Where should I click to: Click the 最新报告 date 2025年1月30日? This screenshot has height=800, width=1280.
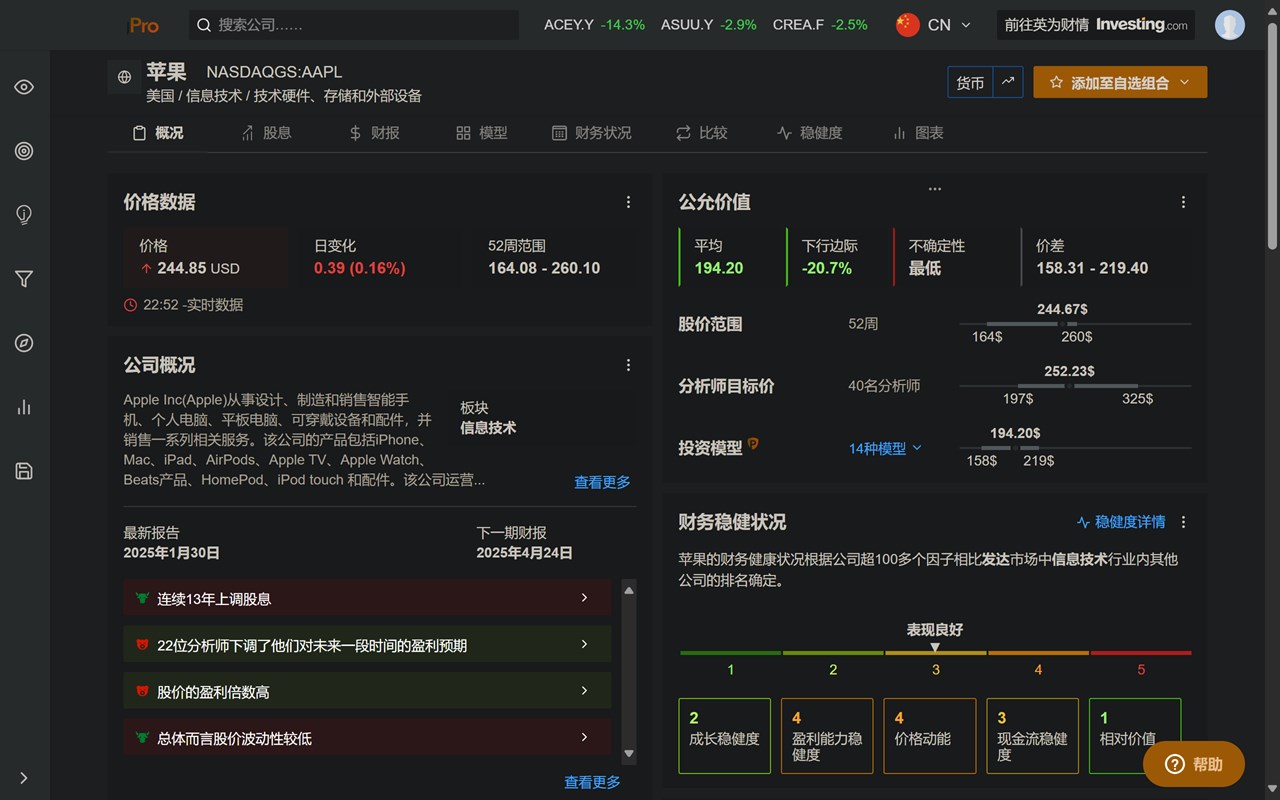[172, 553]
